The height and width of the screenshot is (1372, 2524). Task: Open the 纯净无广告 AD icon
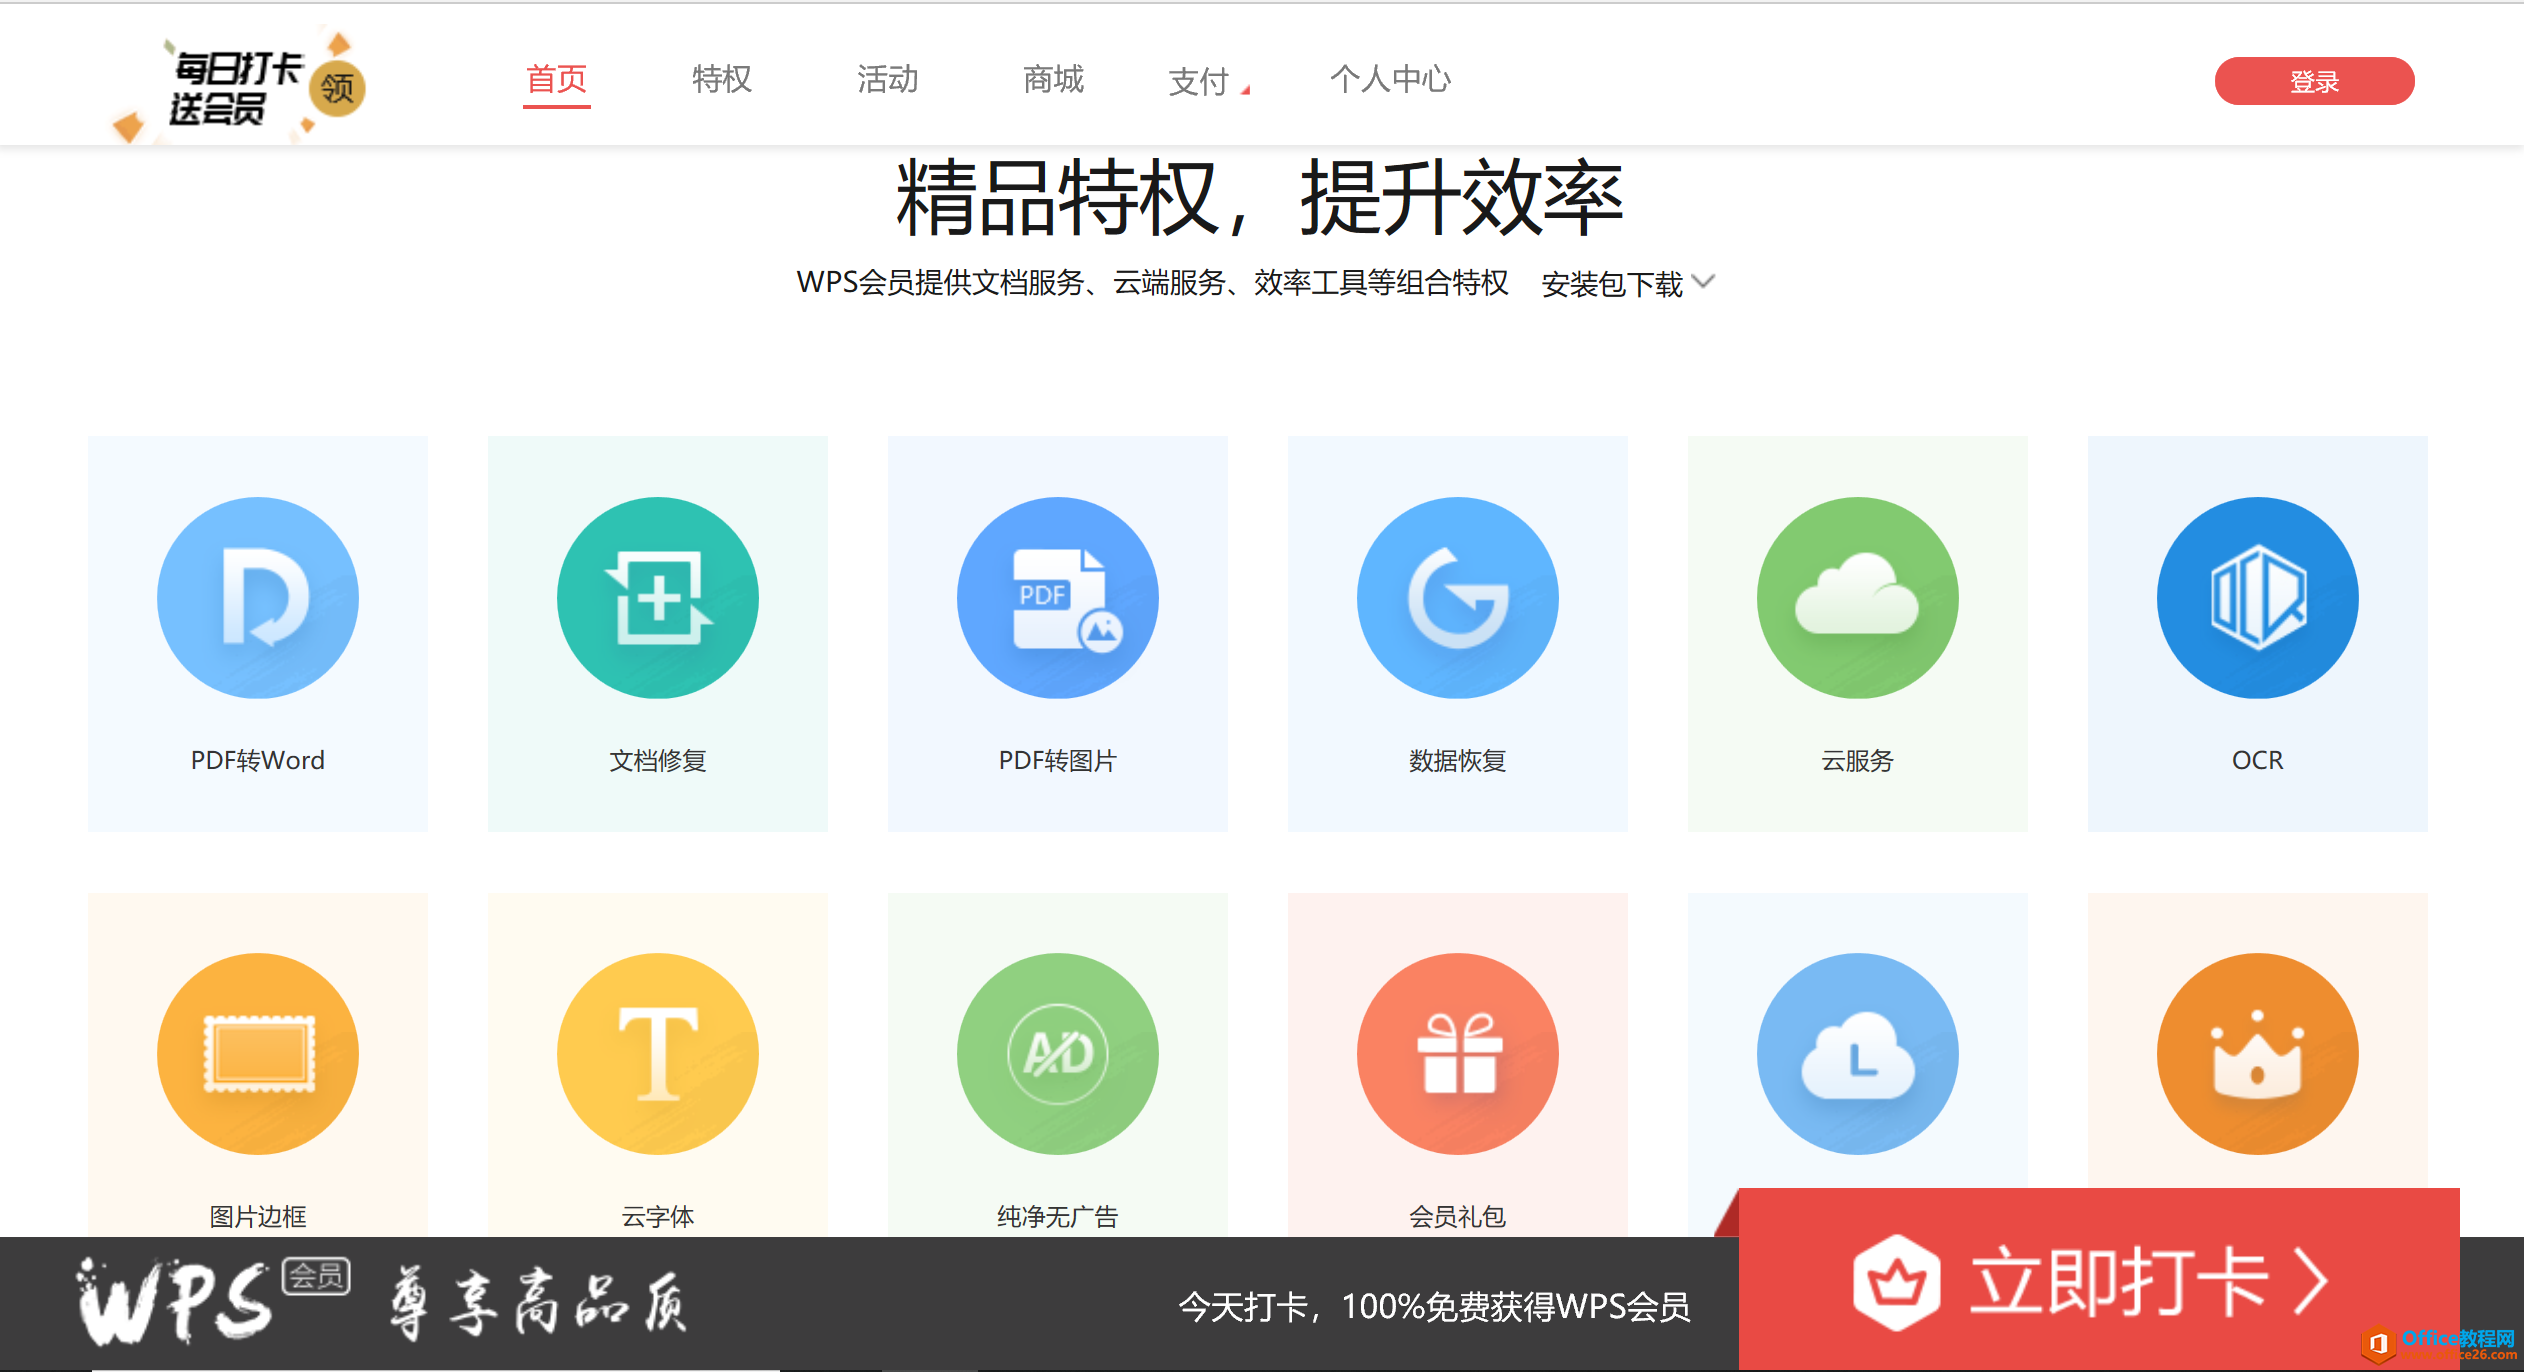point(1058,1054)
